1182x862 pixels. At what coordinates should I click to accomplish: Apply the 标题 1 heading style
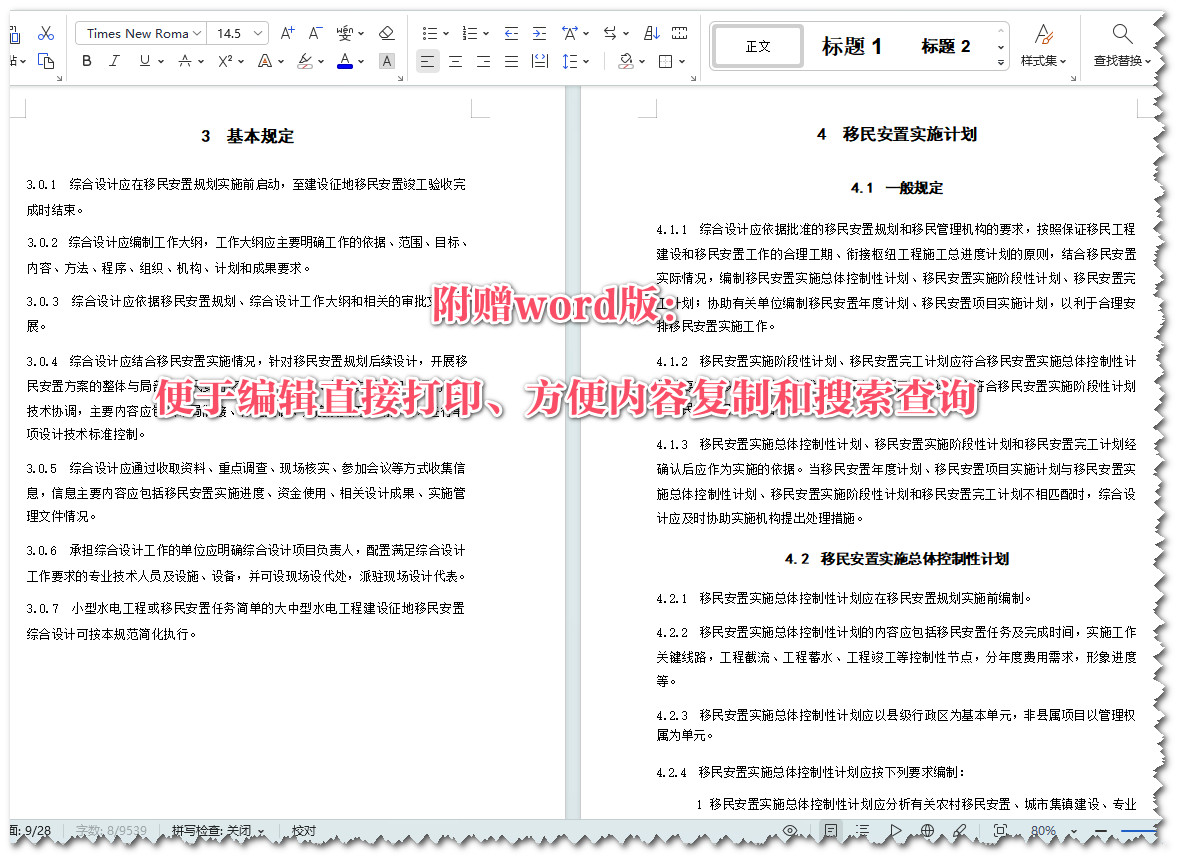[851, 46]
